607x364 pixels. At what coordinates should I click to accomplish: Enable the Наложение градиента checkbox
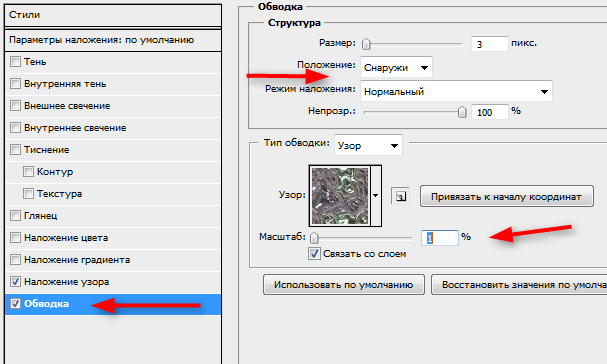point(15,259)
